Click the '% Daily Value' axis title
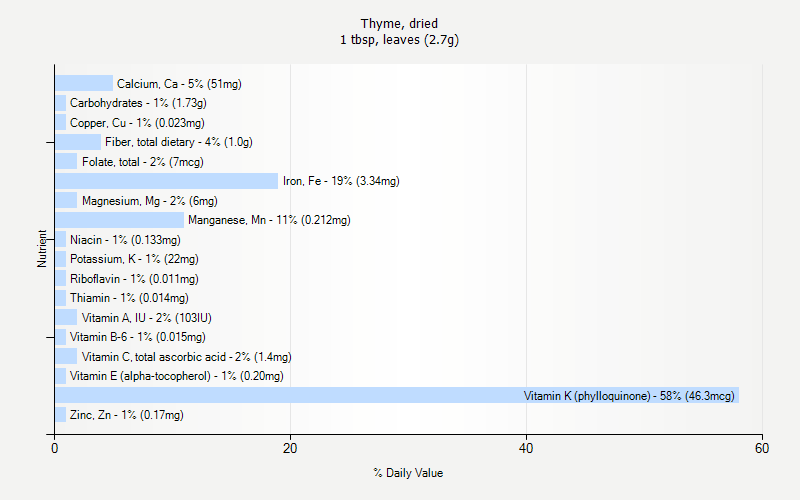The height and width of the screenshot is (500, 800). (x=408, y=473)
